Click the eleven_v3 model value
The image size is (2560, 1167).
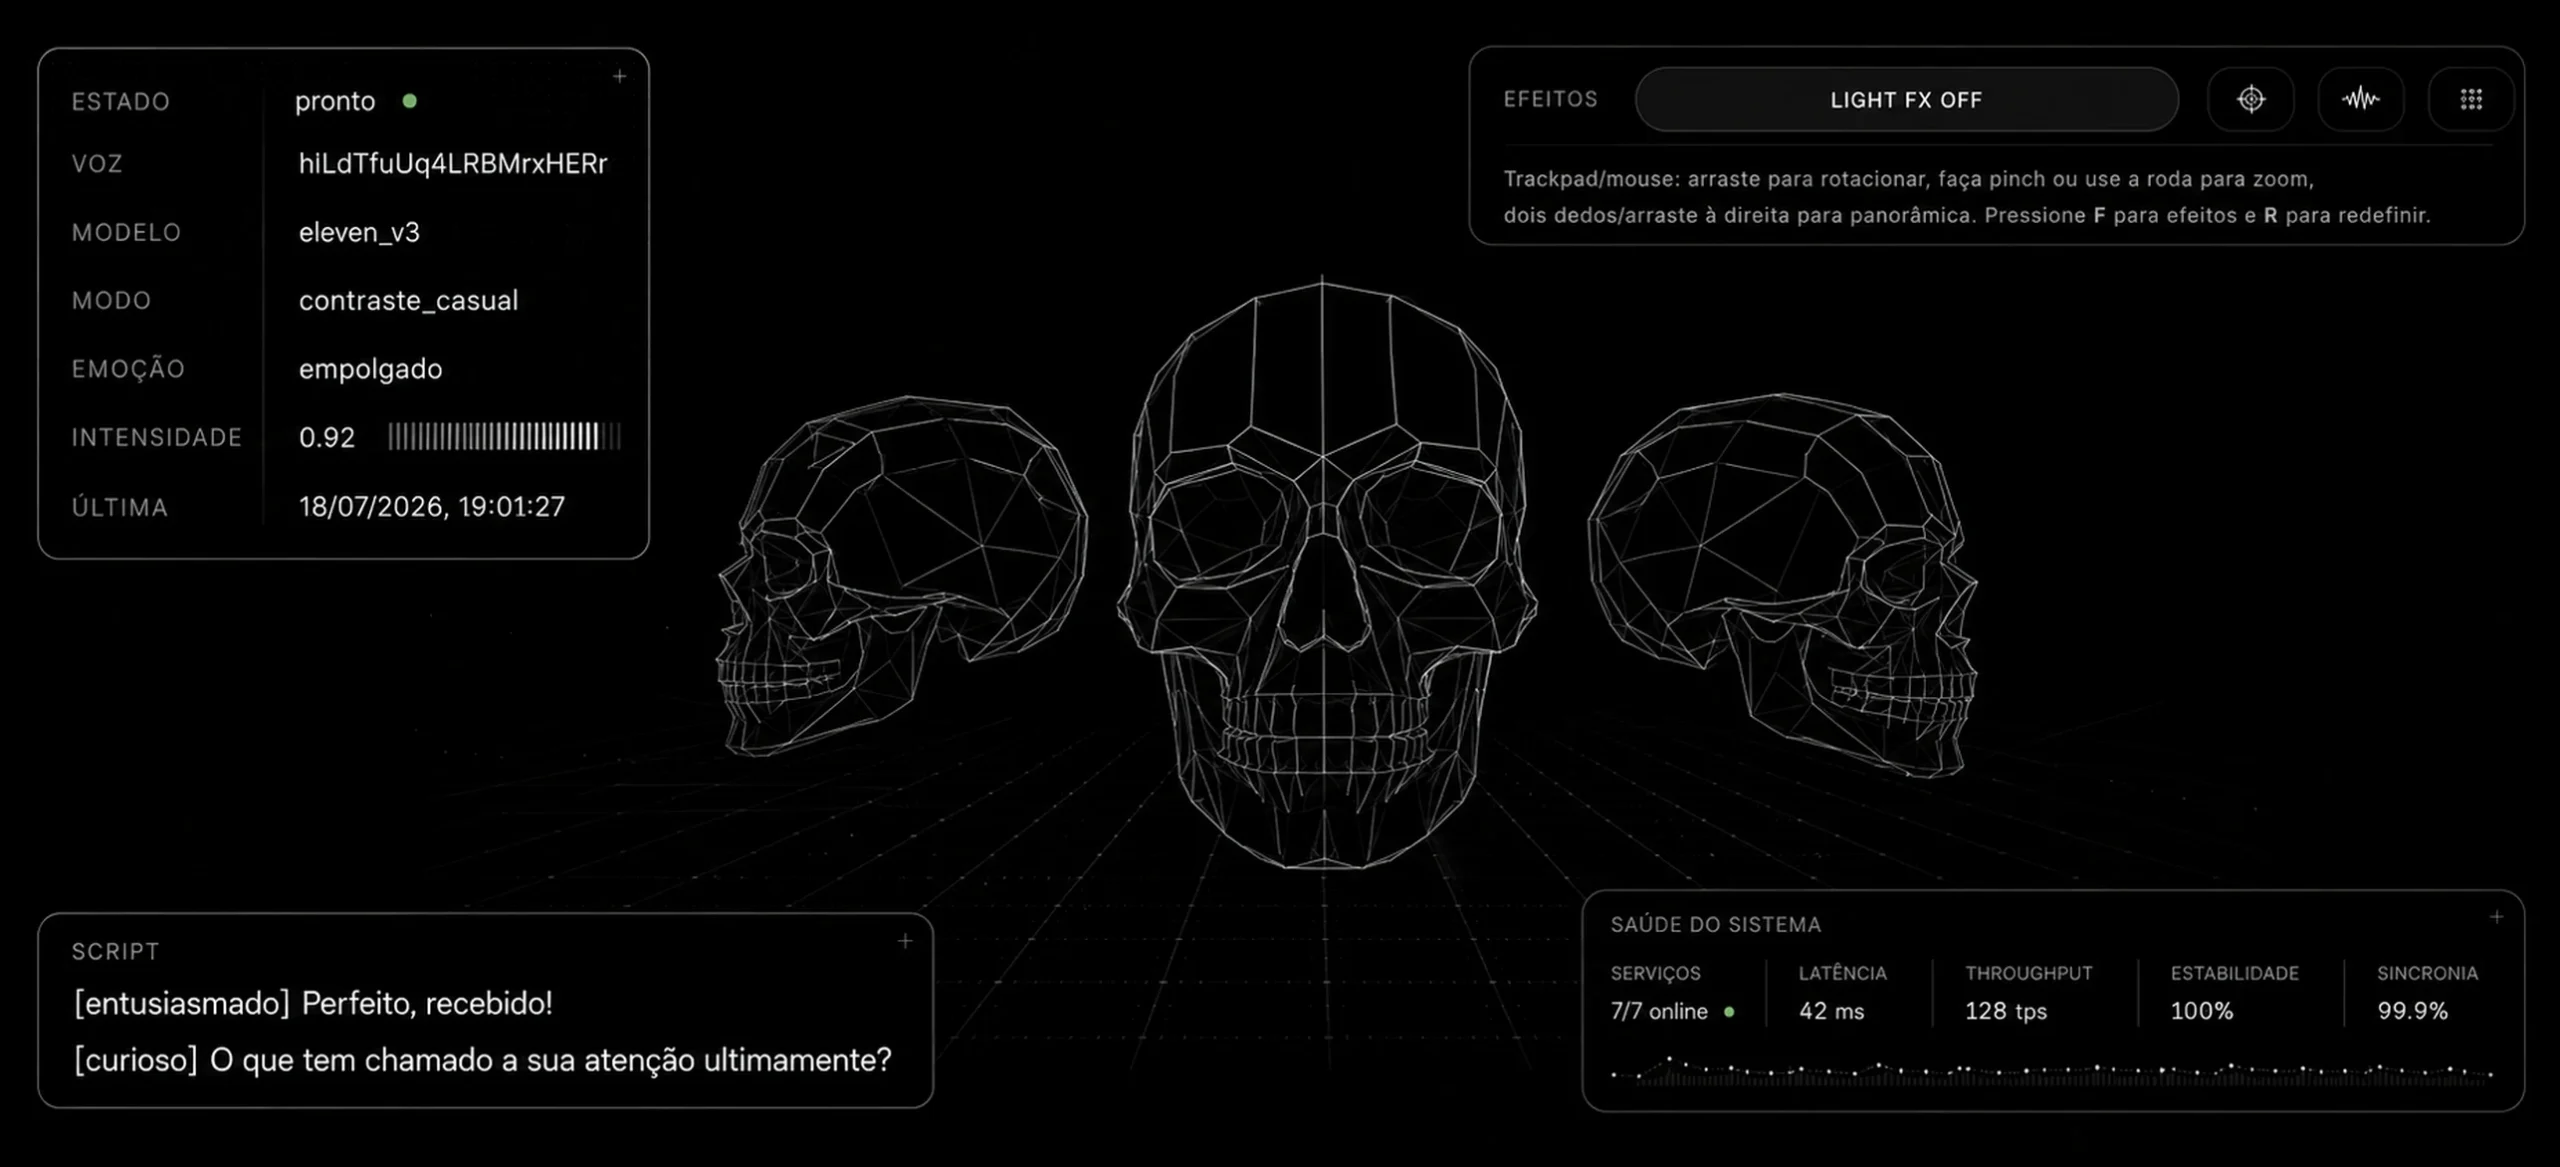pos(359,233)
